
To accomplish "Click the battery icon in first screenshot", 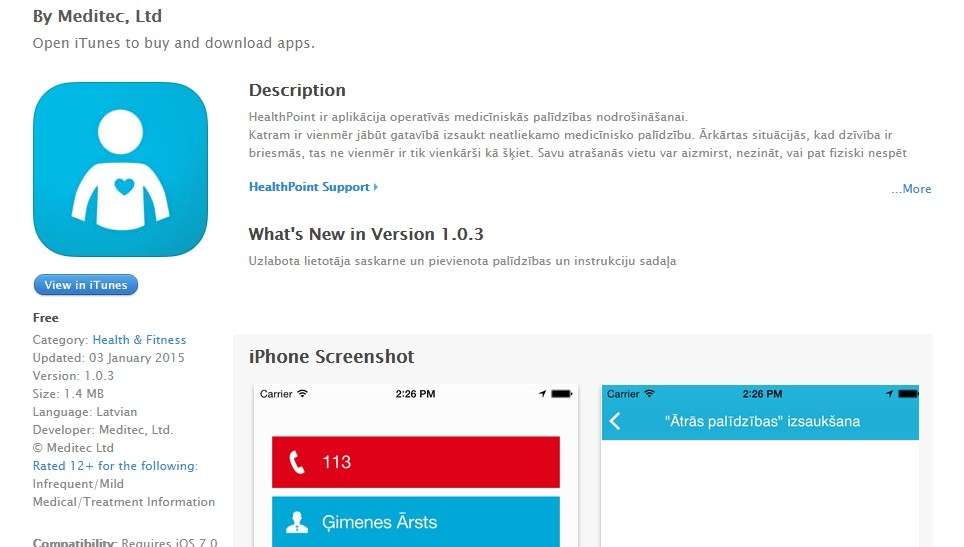I will [561, 394].
